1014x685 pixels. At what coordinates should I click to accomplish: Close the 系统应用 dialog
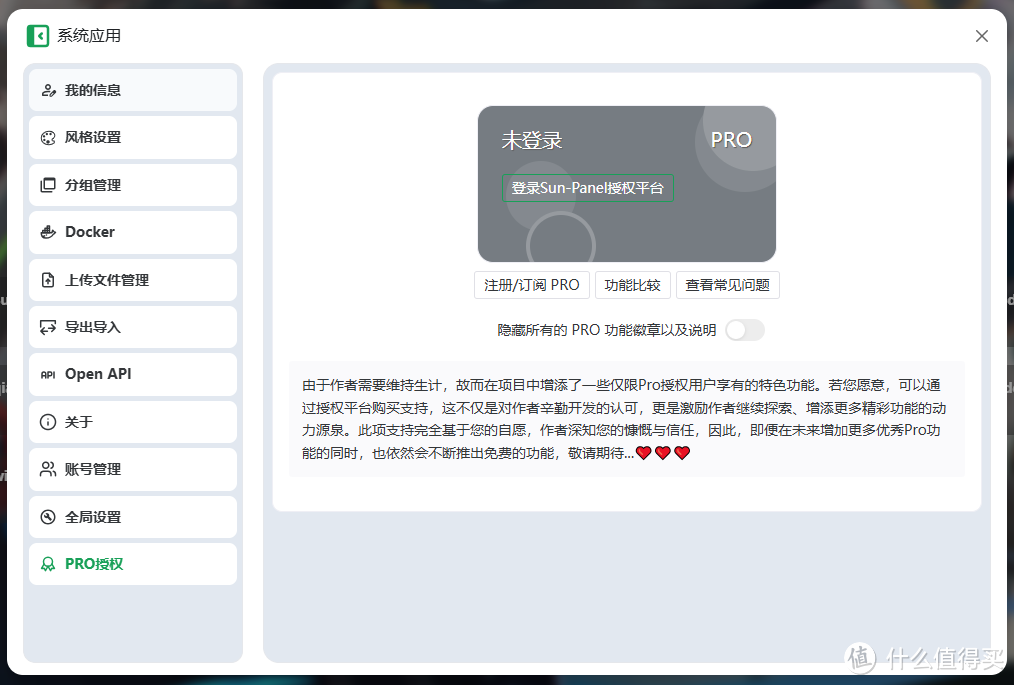click(x=982, y=36)
